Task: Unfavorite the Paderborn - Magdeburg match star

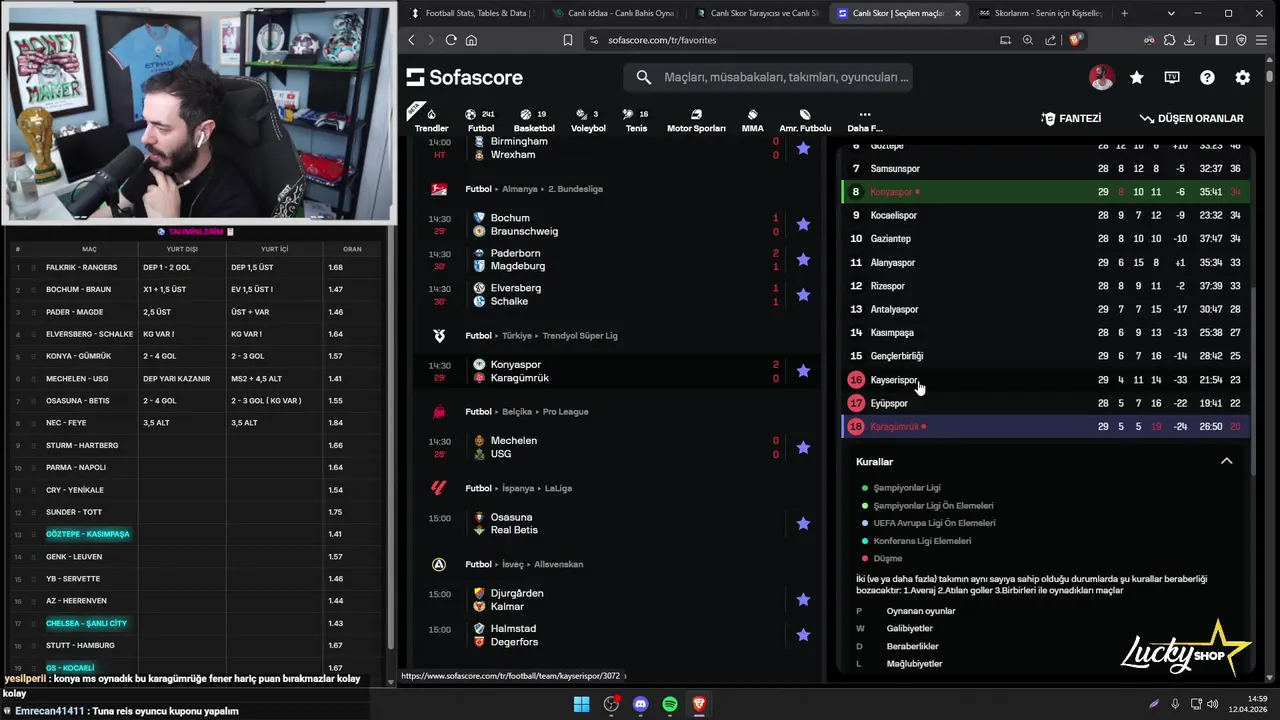Action: coord(803,259)
